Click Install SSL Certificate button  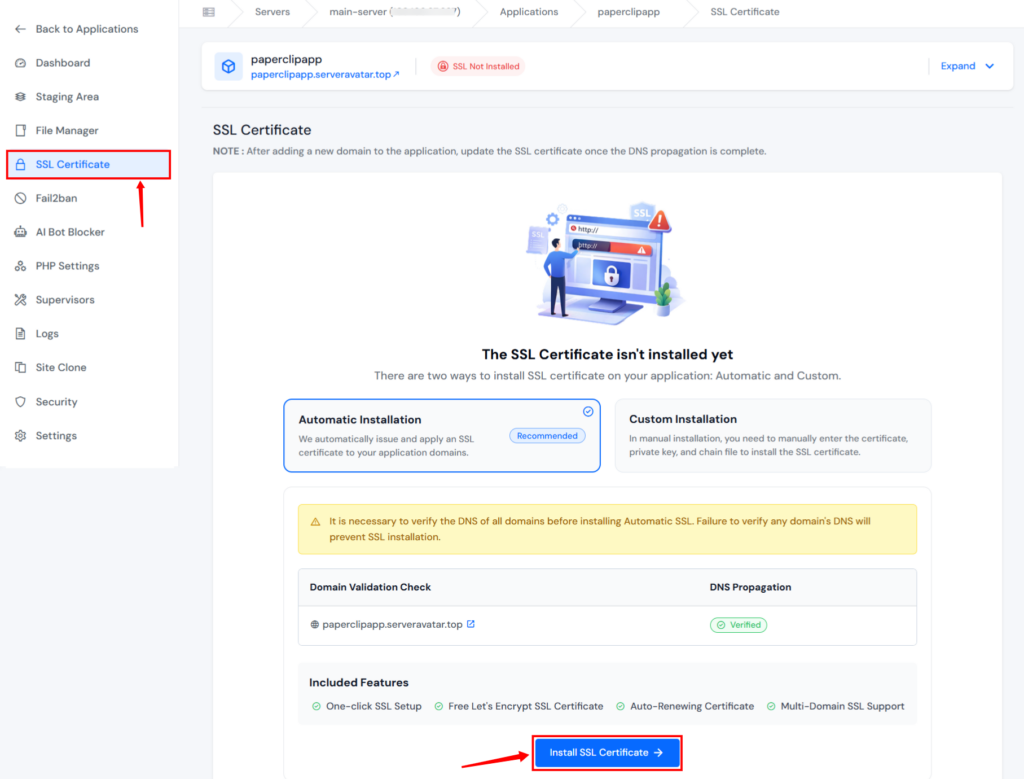pyautogui.click(x=607, y=753)
